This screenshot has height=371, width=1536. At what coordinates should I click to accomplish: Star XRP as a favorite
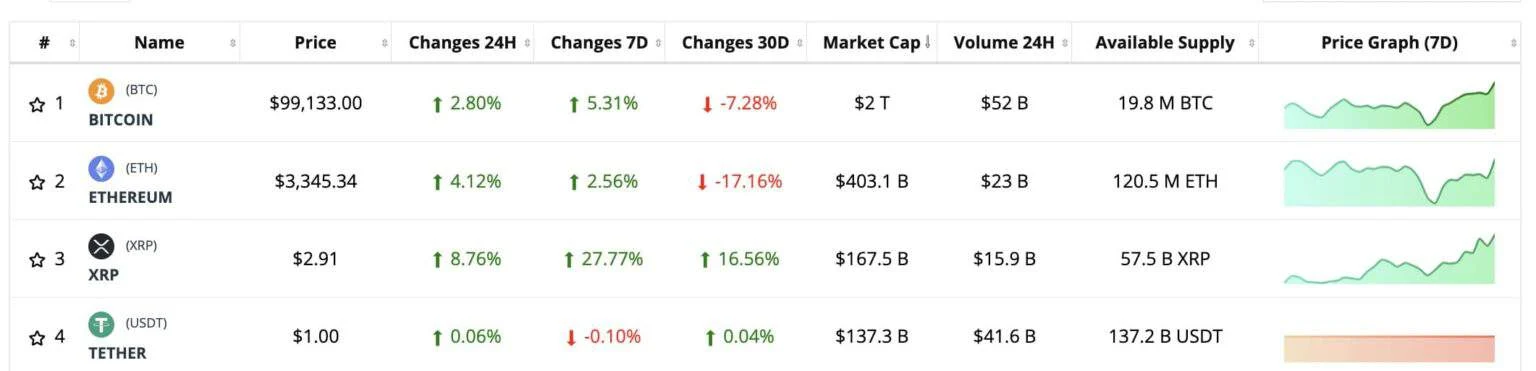[x=38, y=260]
